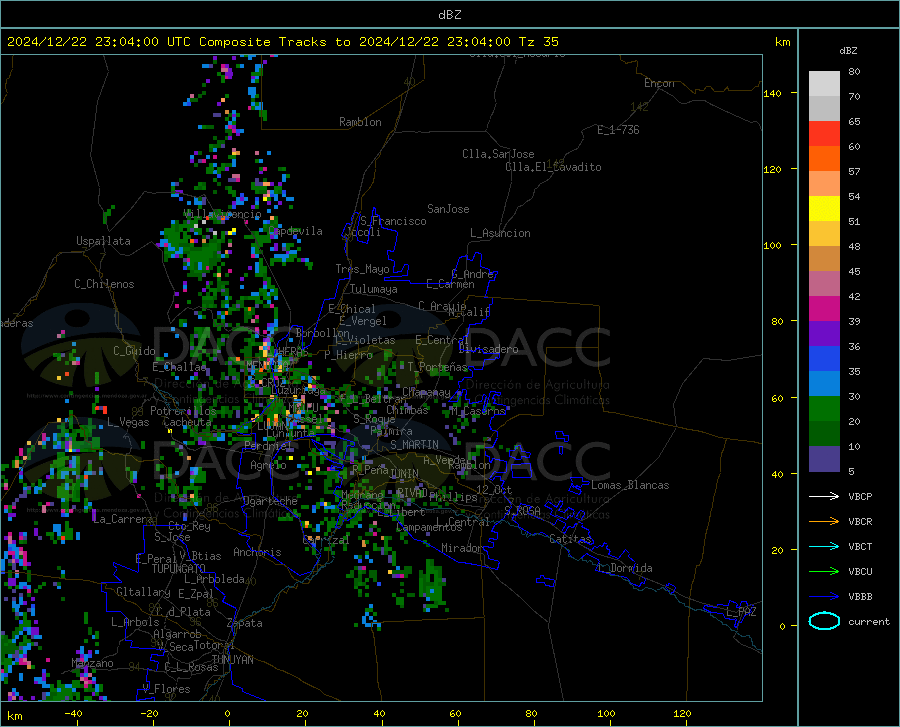This screenshot has width=900, height=727.
Task: Click the 'Anchoris' map label
Action: coord(257,552)
